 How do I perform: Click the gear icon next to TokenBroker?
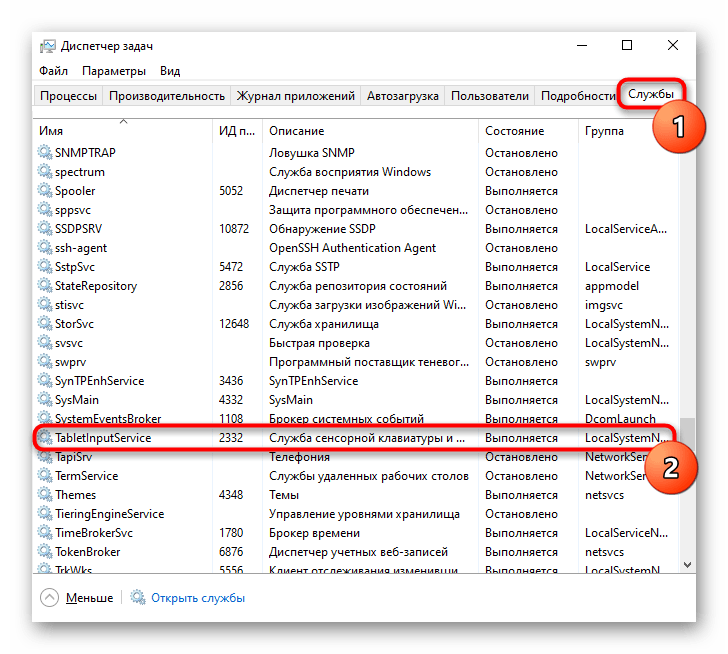(45, 551)
